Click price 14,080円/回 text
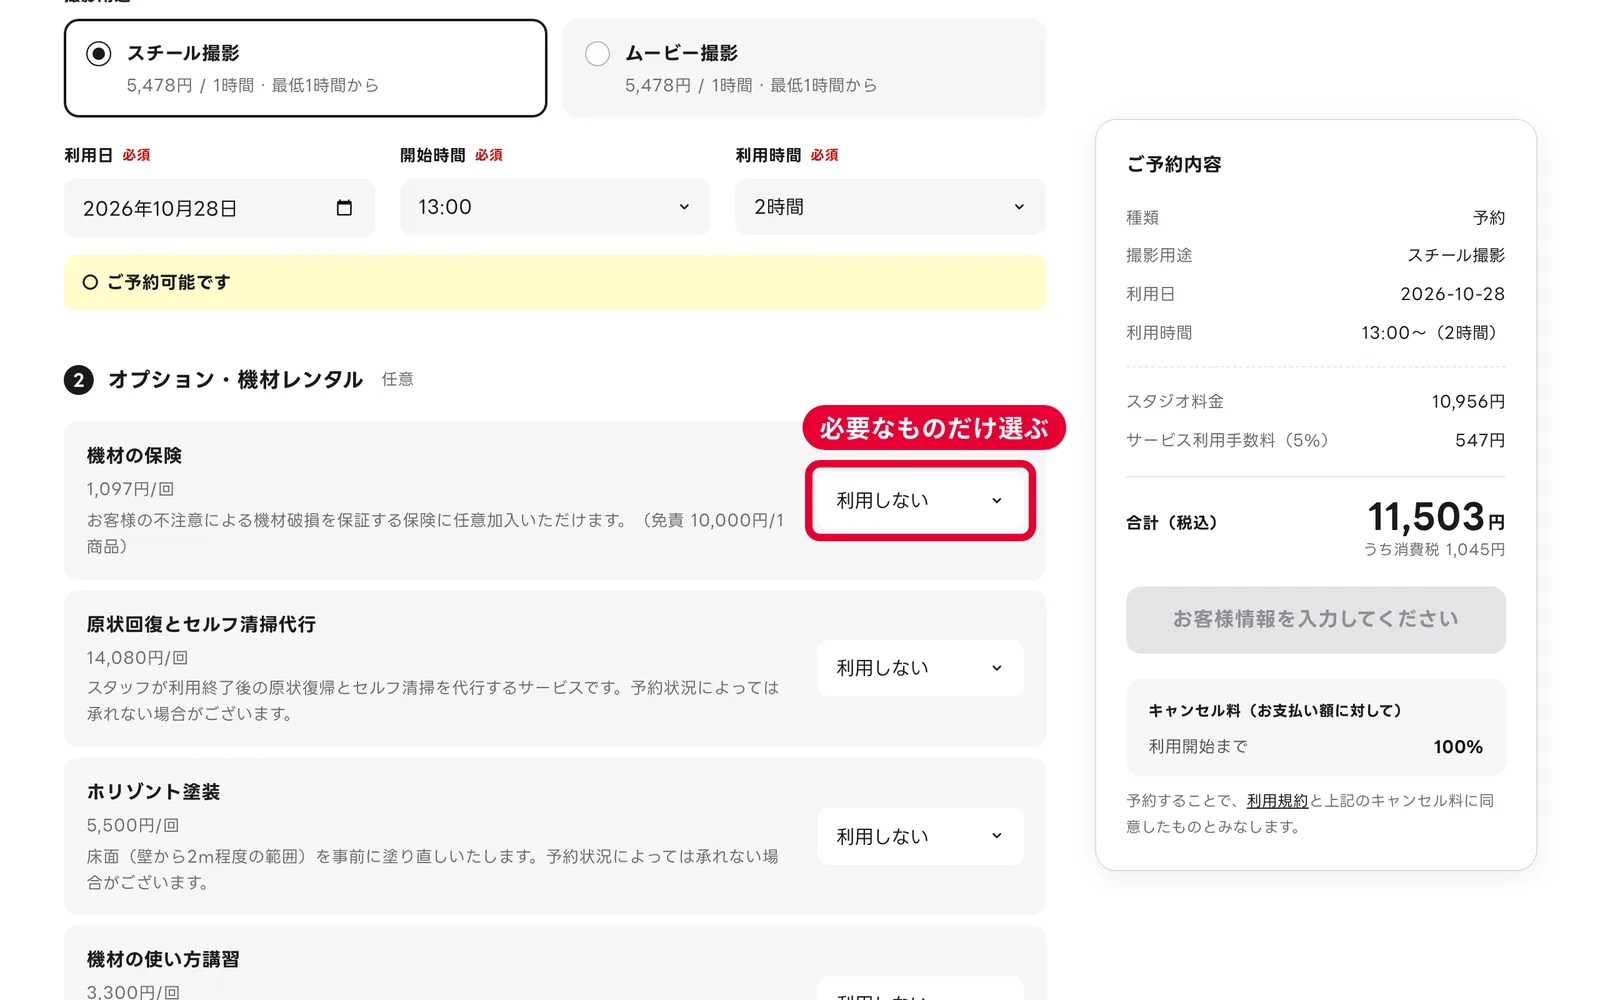 coord(137,658)
